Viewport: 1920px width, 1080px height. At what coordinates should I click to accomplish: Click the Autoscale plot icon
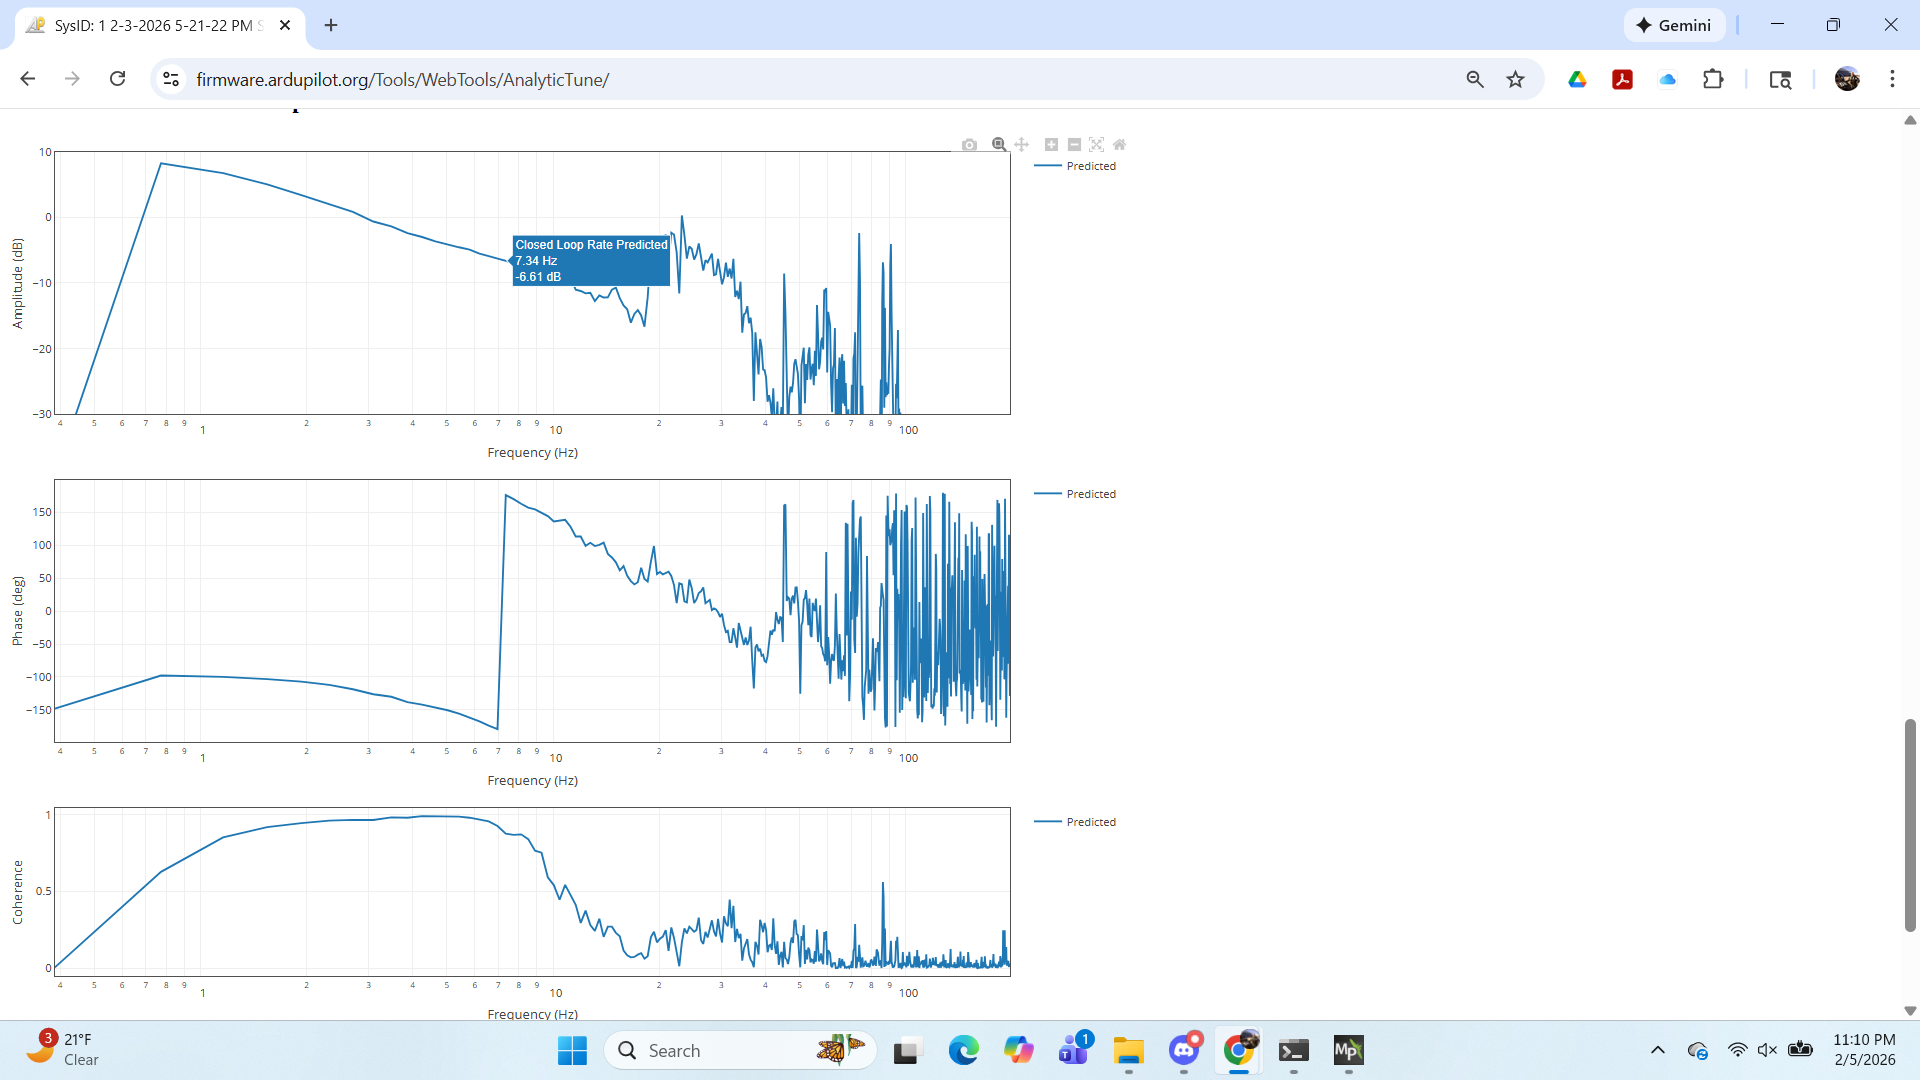[1096, 145]
